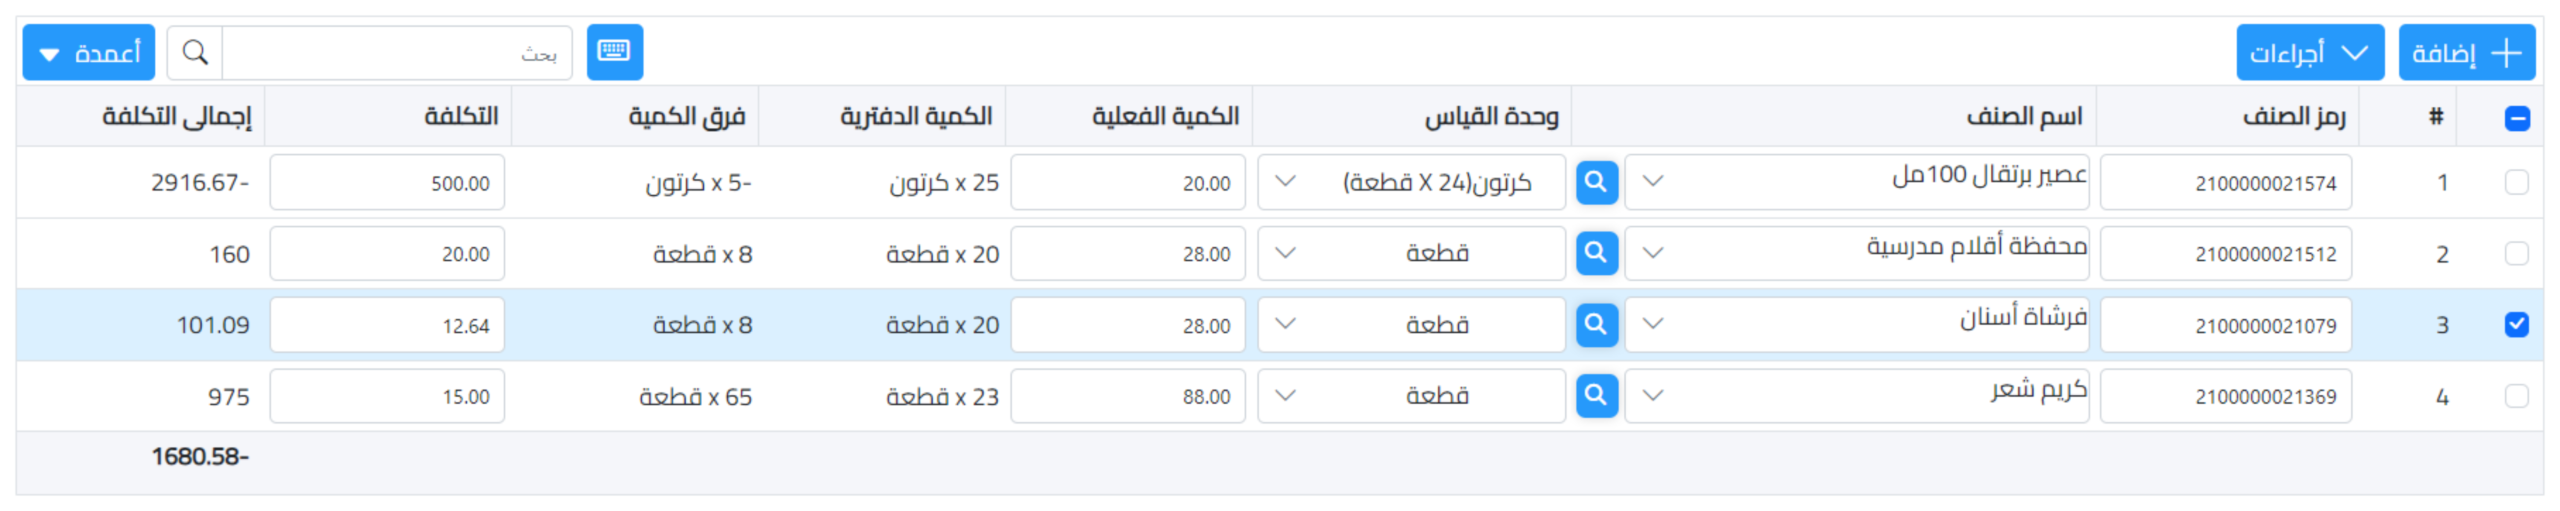This screenshot has width=2560, height=511.
Task: Click the إجمالي التكلفة column header
Action: [177, 117]
